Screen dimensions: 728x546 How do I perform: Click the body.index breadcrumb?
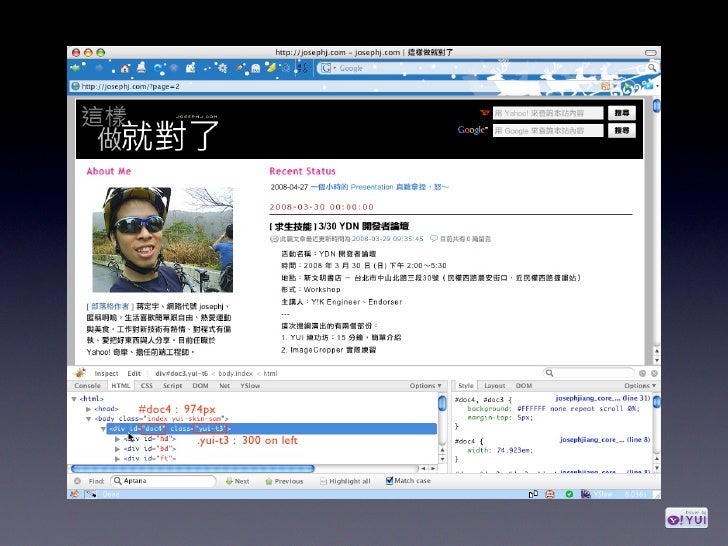pos(235,373)
